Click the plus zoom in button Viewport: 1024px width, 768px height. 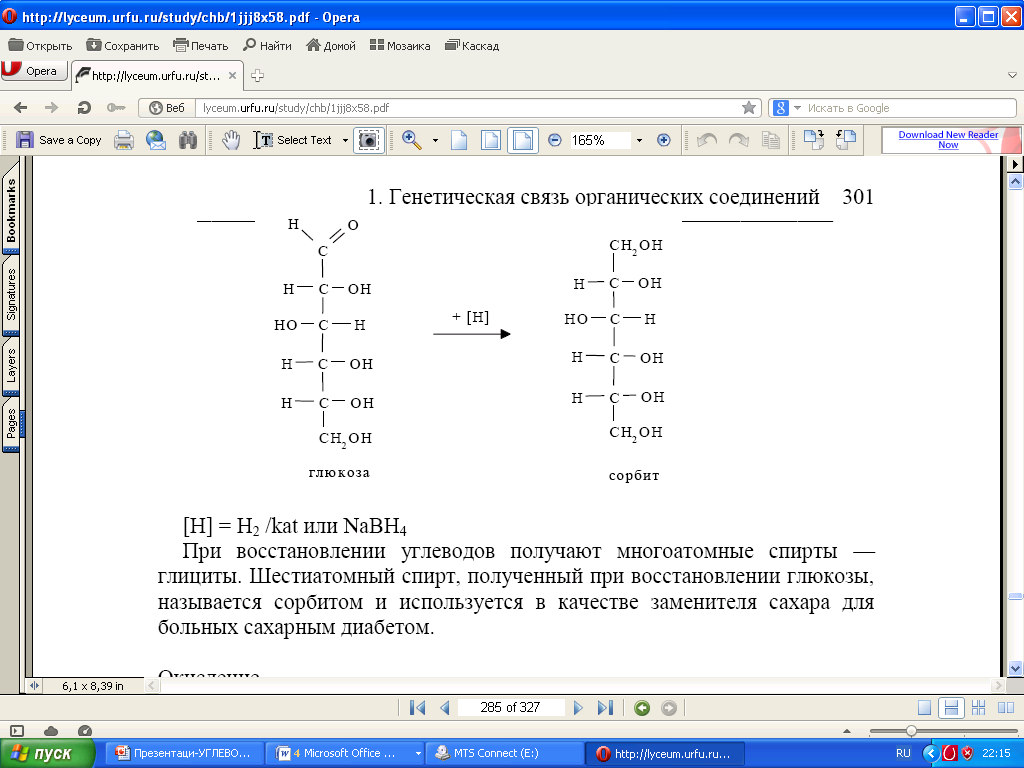coord(664,140)
